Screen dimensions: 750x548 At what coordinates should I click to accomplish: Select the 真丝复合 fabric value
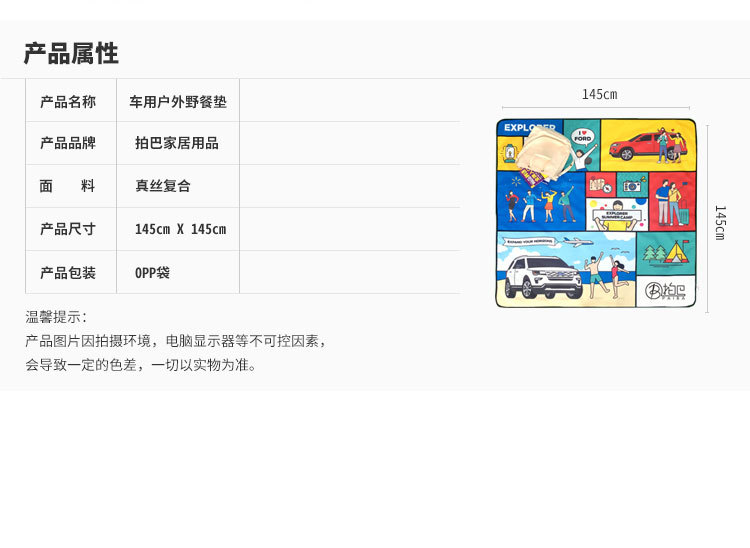coord(163,186)
